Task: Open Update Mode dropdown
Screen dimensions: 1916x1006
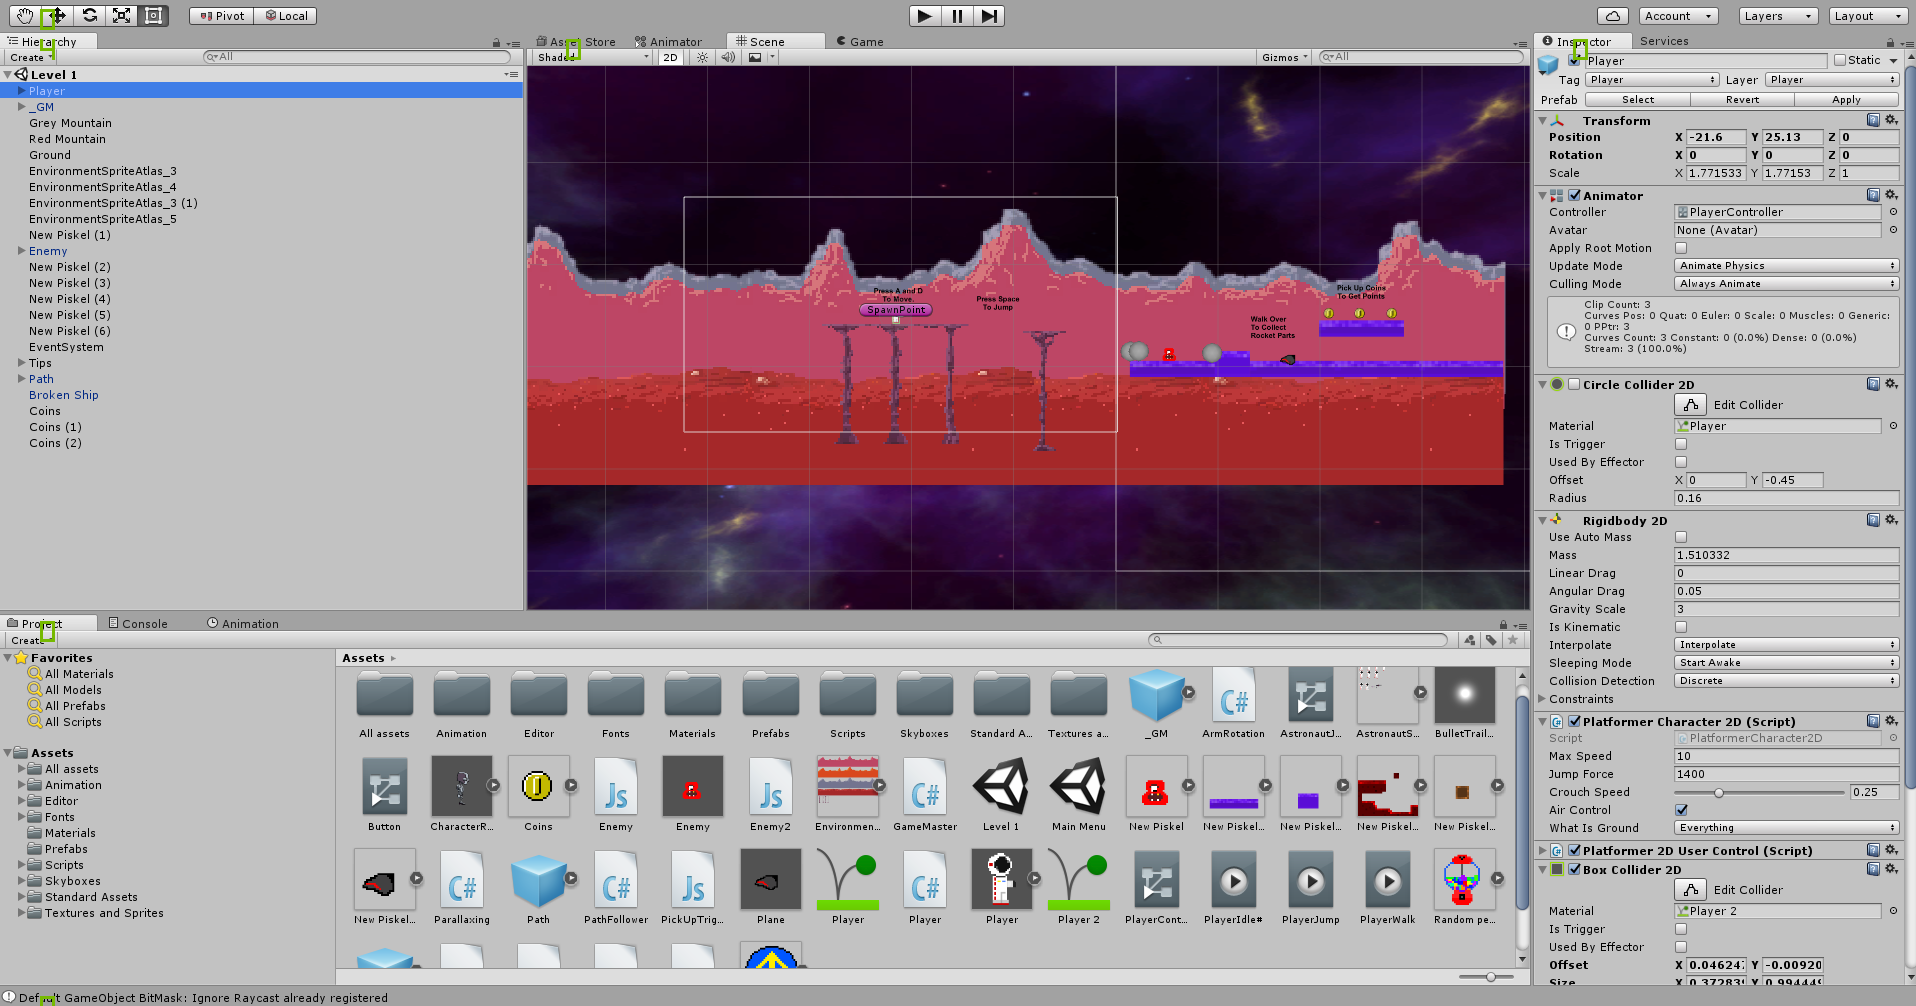Action: click(1786, 266)
